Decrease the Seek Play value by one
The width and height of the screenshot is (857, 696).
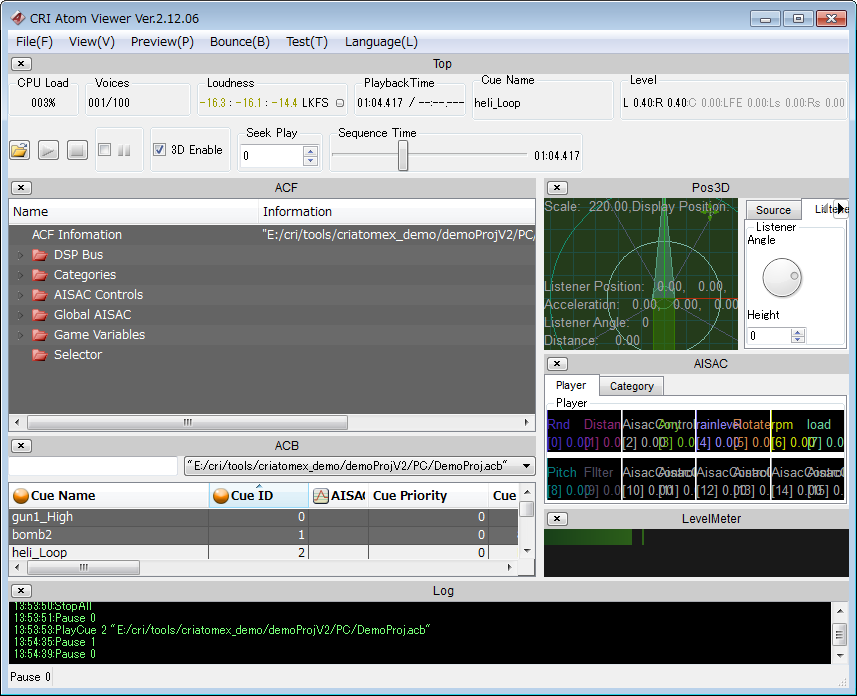310,160
